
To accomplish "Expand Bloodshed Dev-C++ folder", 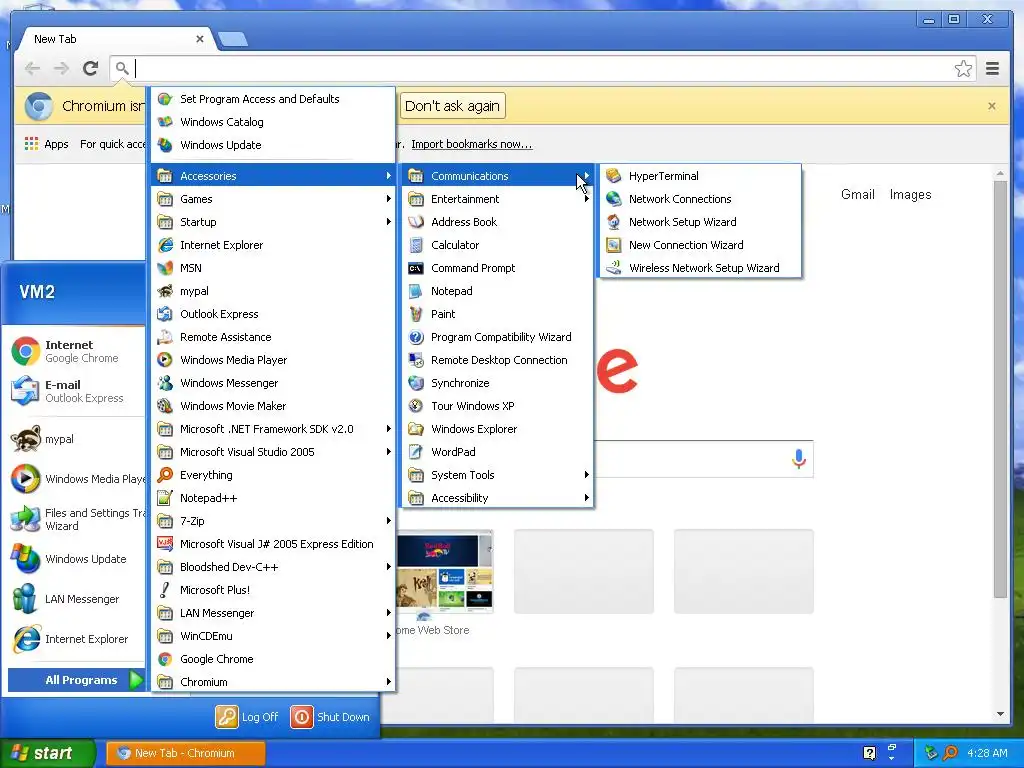I will pyautogui.click(x=273, y=567).
